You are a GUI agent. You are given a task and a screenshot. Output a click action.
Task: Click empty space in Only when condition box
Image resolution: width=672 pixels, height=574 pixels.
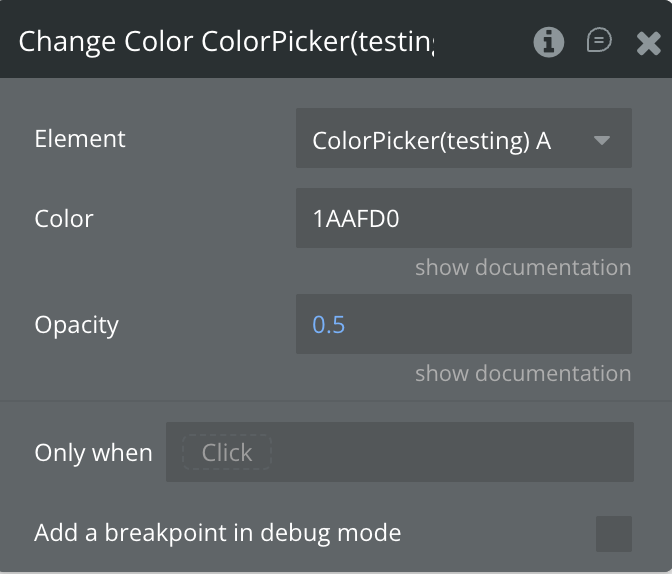450,452
